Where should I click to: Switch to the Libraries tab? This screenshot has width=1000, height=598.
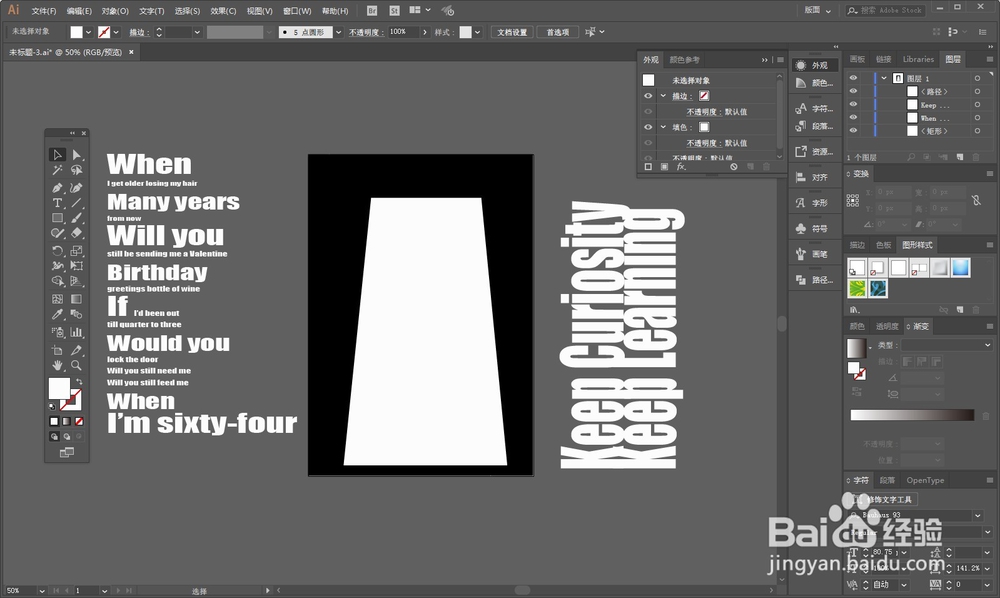click(918, 59)
